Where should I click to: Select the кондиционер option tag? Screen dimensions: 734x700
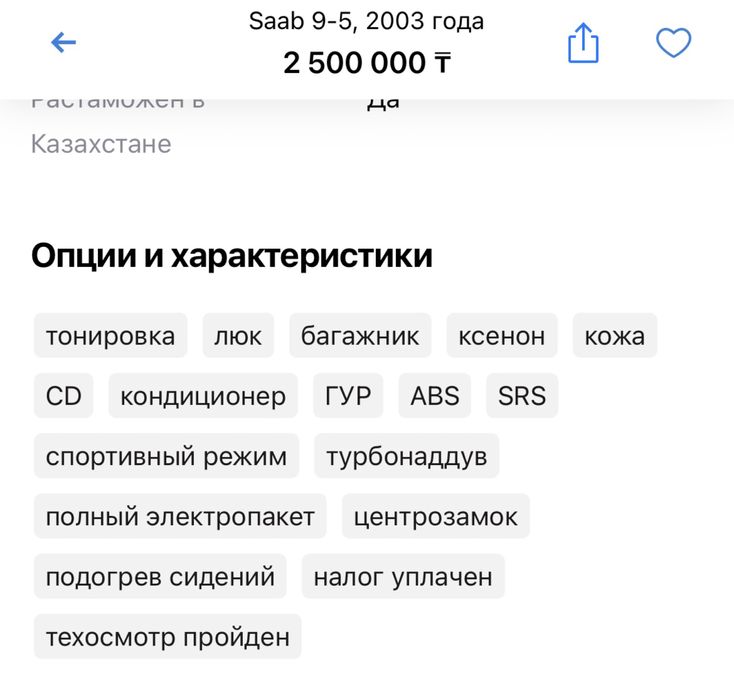point(203,396)
